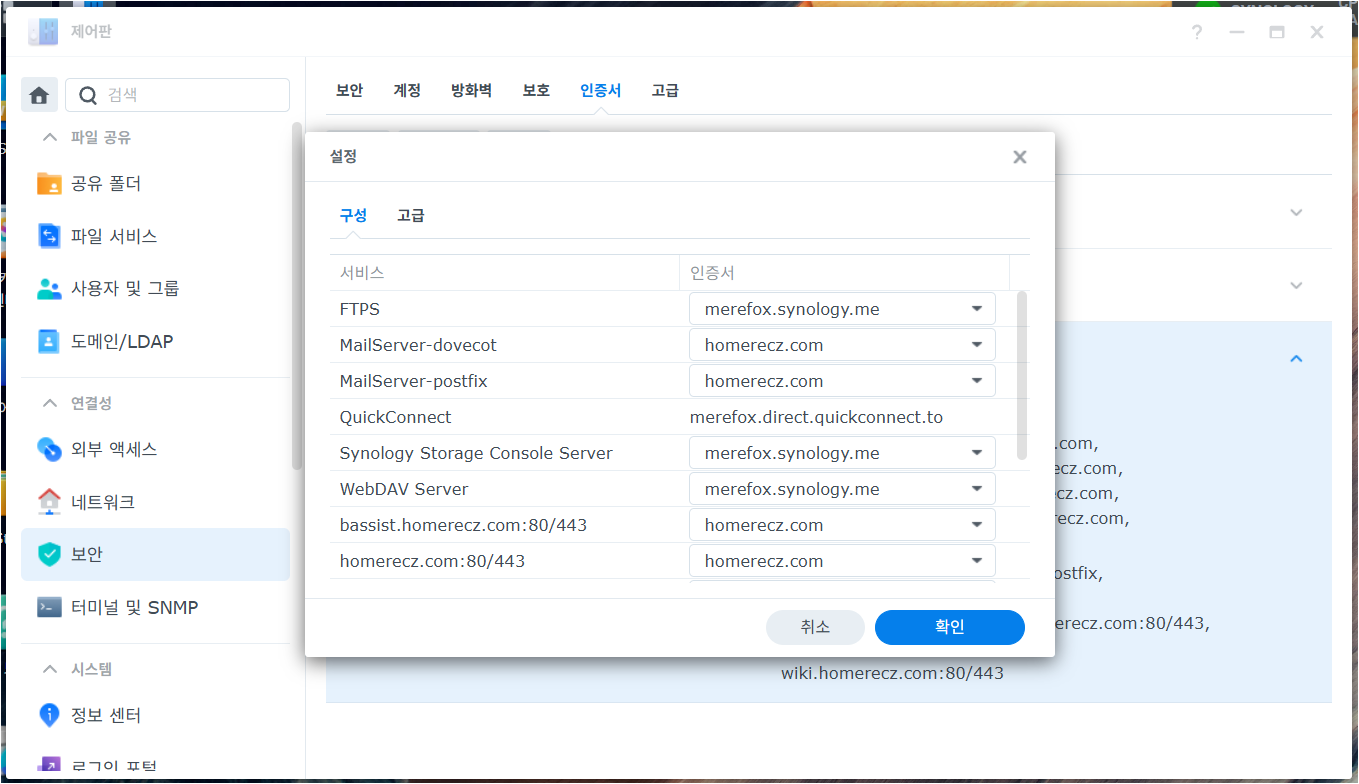The image size is (1359, 784).
Task: Collapse the 파일 공유 sidebar section
Action: click(x=49, y=137)
